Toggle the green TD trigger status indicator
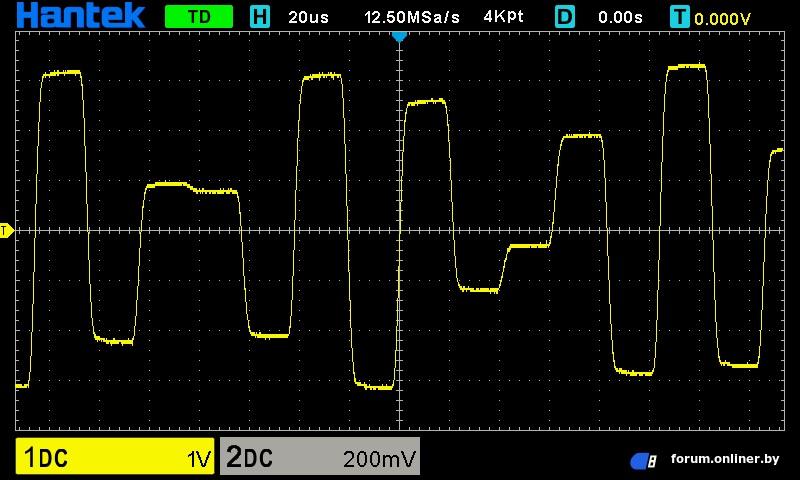The height and width of the screenshot is (480, 800). pyautogui.click(x=198, y=17)
